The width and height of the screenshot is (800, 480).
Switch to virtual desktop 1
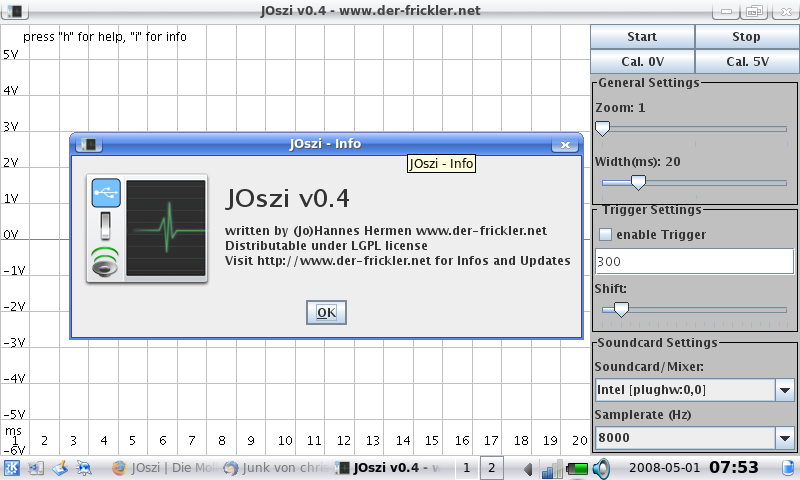(466, 468)
